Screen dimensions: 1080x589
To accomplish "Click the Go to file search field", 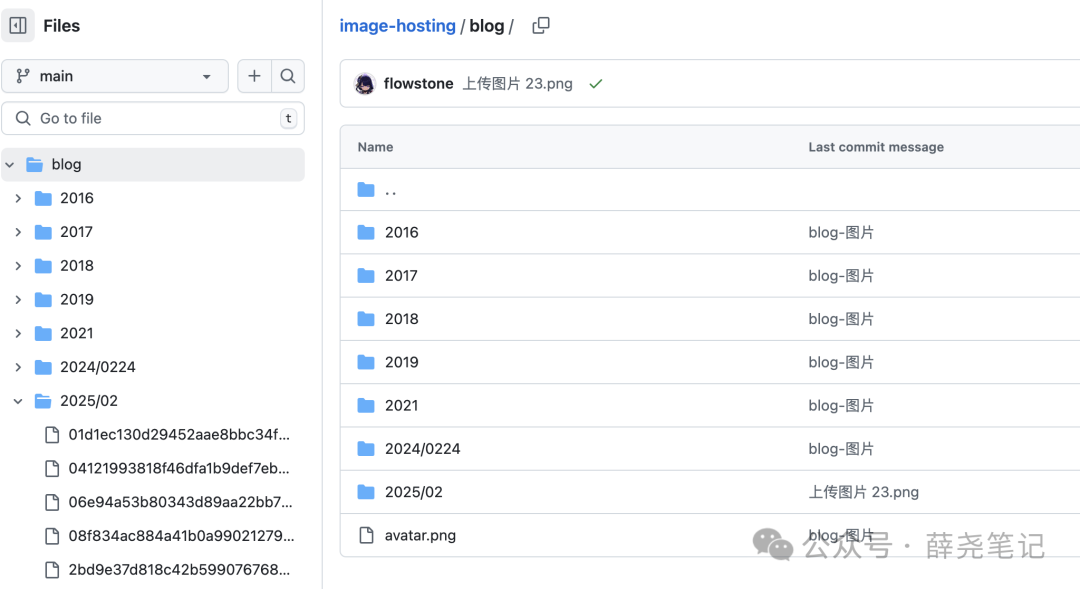I will [153, 118].
